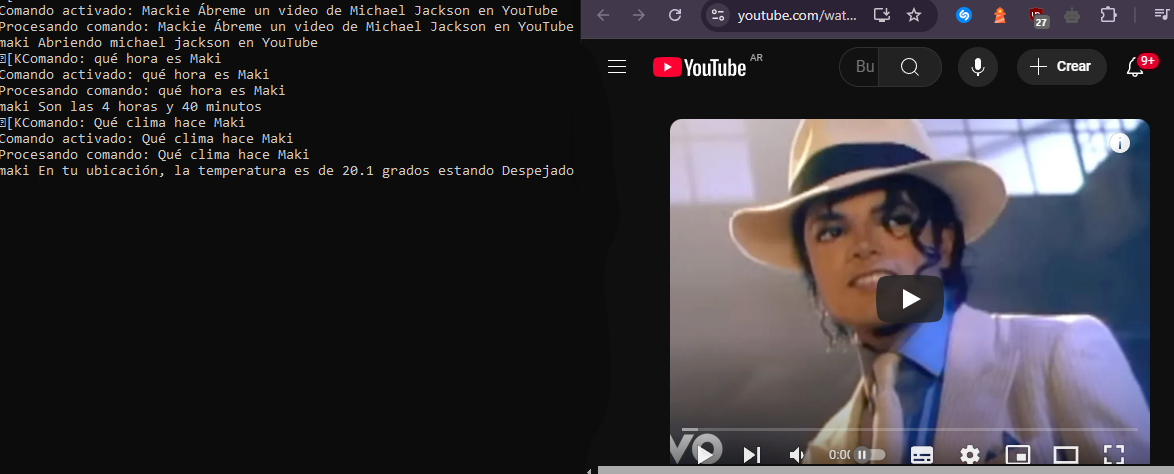Install app icon in address bar

(881, 15)
